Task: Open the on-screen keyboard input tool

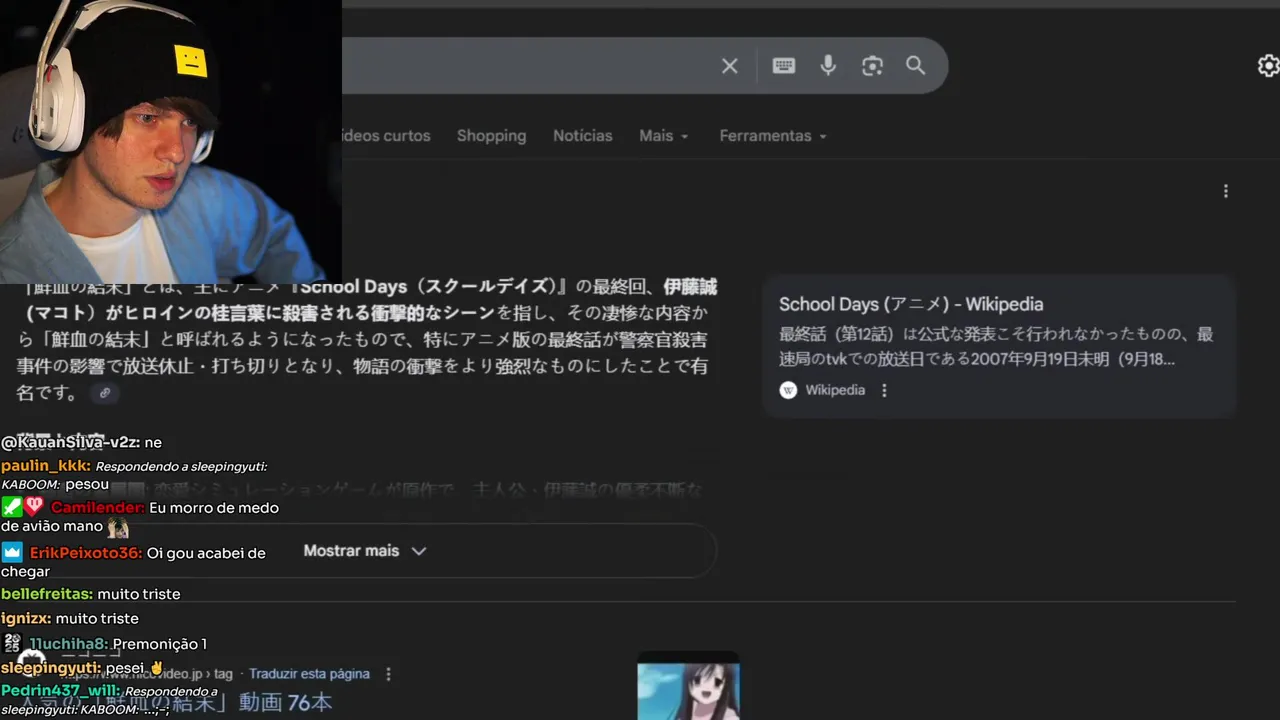Action: click(784, 66)
